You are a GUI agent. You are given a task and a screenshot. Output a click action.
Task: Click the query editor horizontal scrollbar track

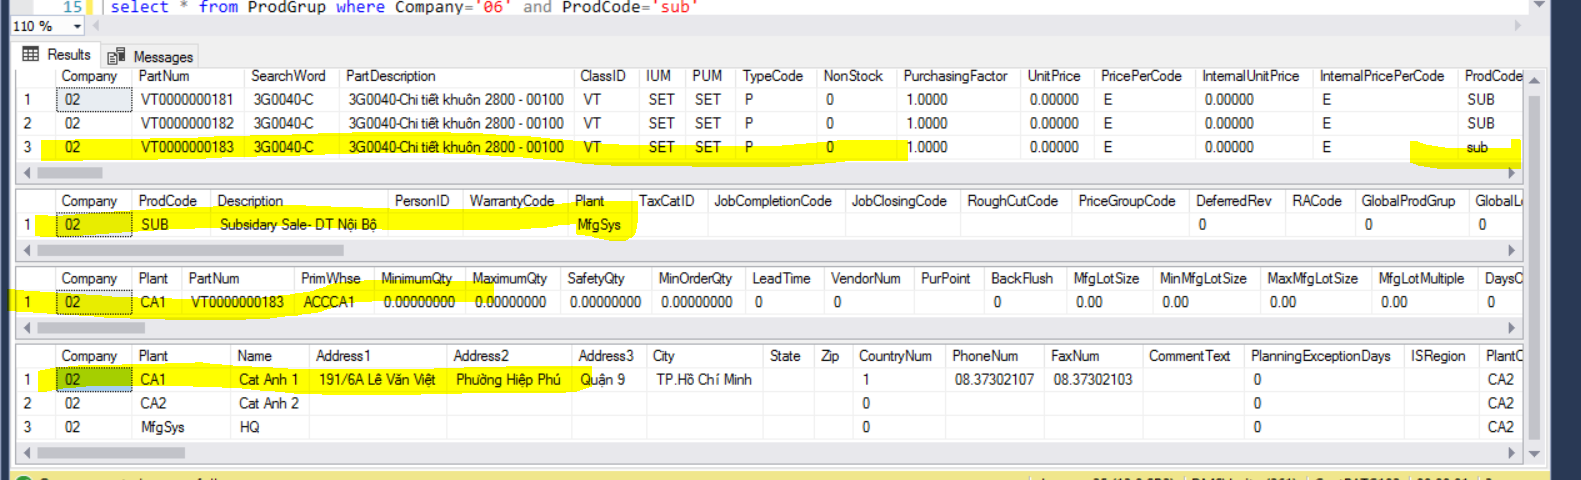pos(805,26)
